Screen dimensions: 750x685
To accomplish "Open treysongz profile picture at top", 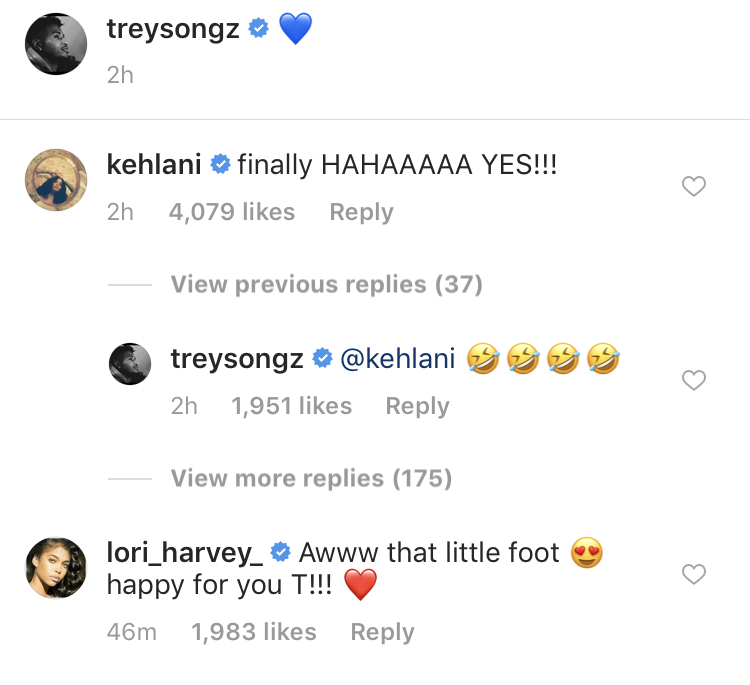I will (55, 43).
